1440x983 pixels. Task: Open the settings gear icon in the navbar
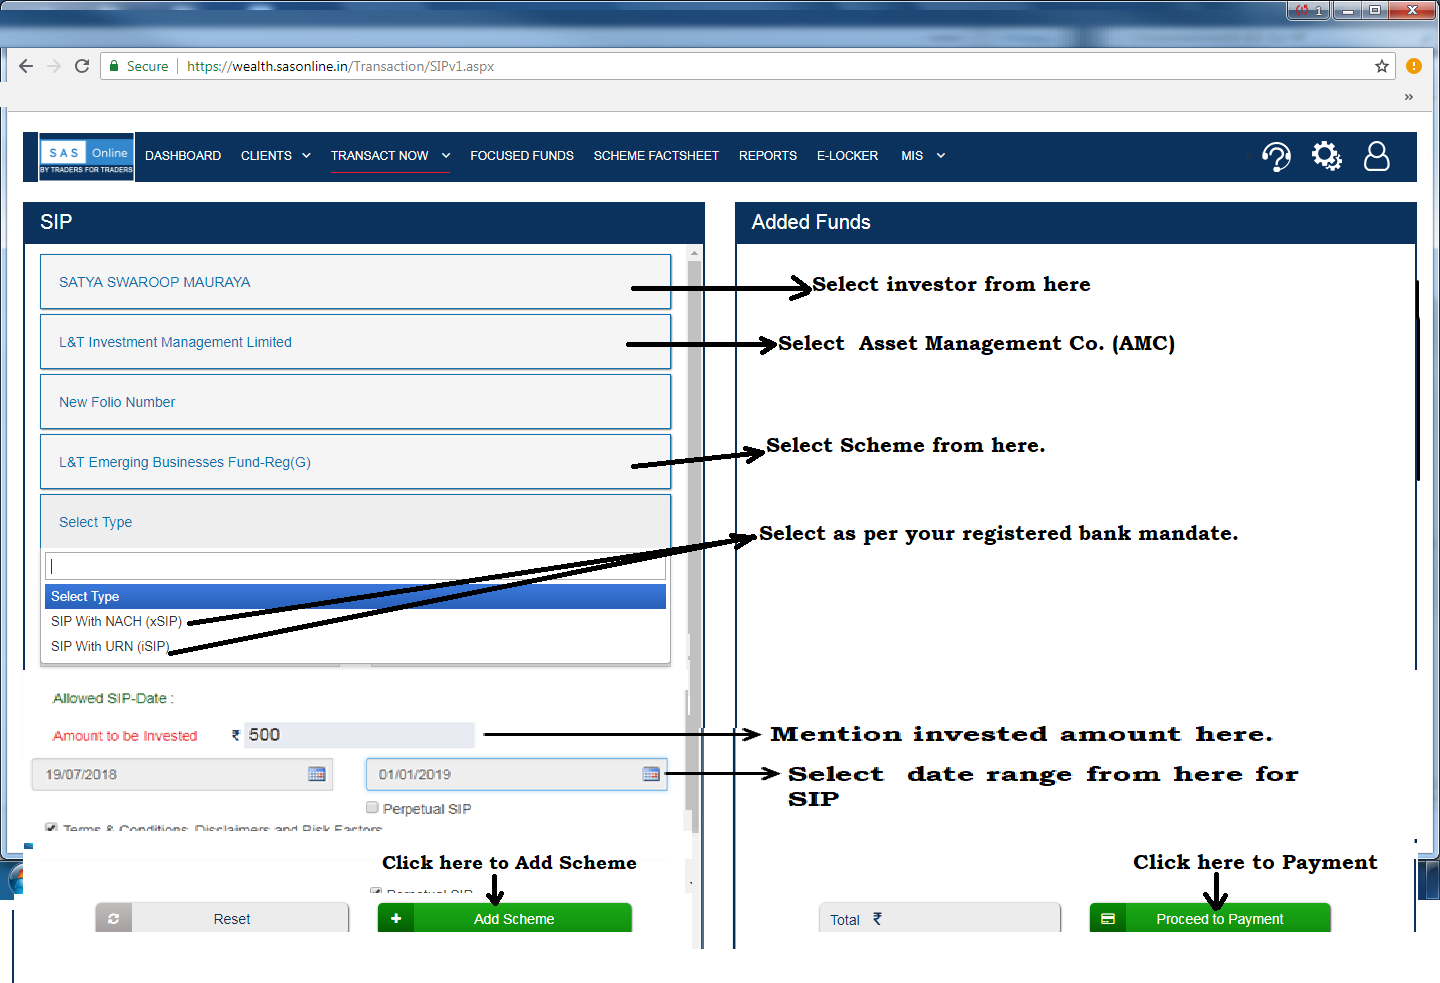(1326, 156)
